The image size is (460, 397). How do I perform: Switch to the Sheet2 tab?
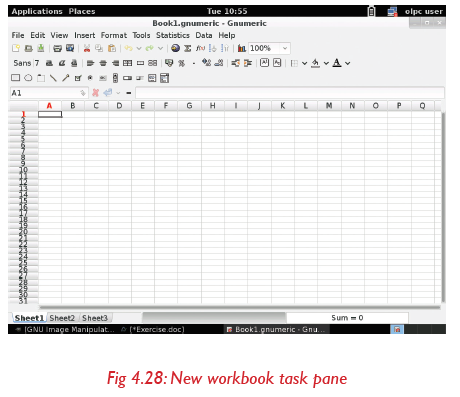coord(62,318)
